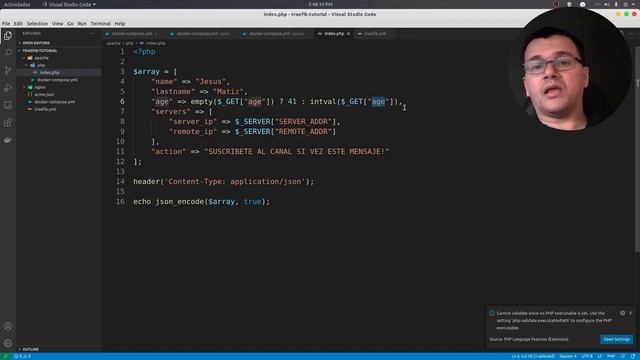Click the echo json_encode code line

201,202
